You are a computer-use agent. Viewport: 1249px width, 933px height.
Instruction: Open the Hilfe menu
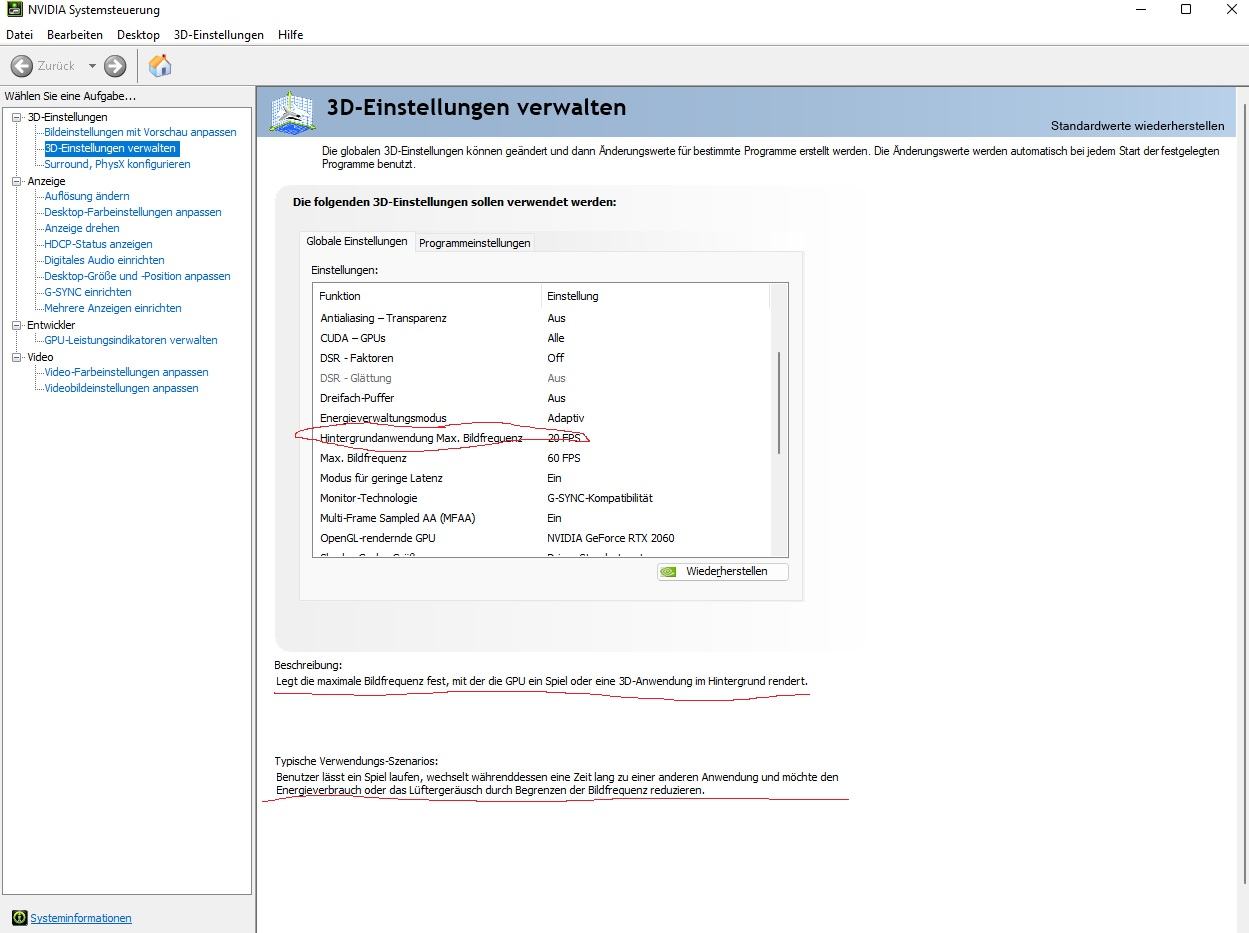point(291,34)
